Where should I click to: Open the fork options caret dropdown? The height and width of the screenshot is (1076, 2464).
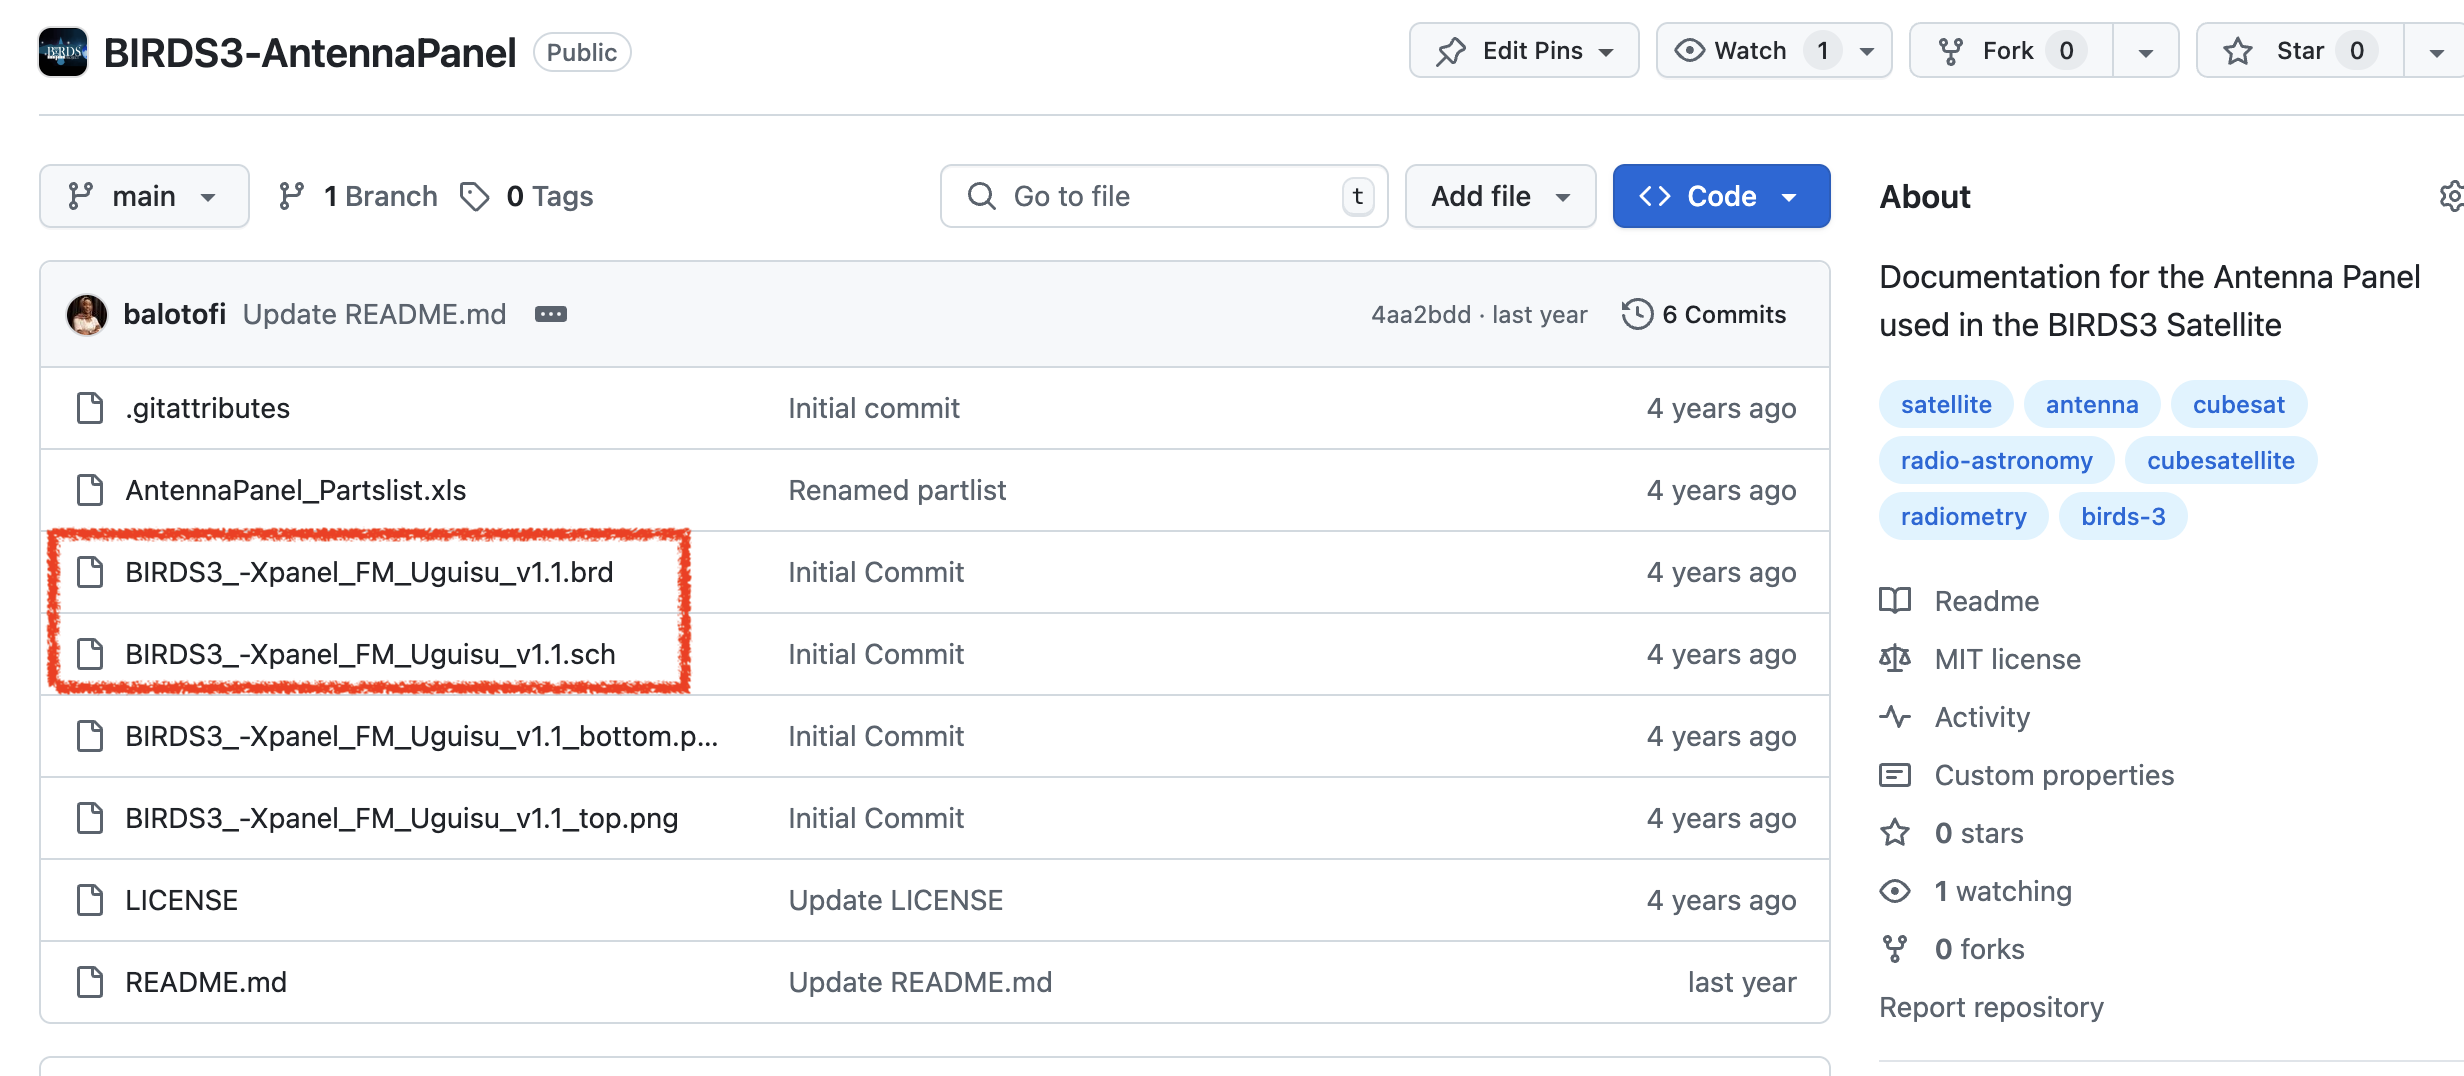pos(2146,51)
